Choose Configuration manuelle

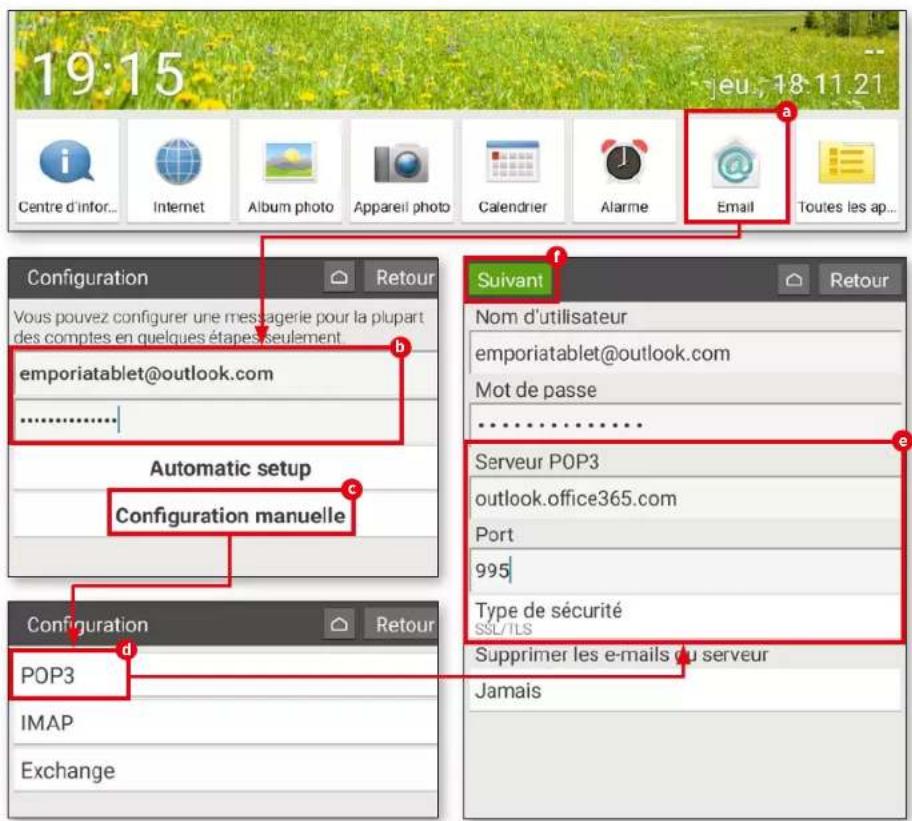tap(230, 515)
